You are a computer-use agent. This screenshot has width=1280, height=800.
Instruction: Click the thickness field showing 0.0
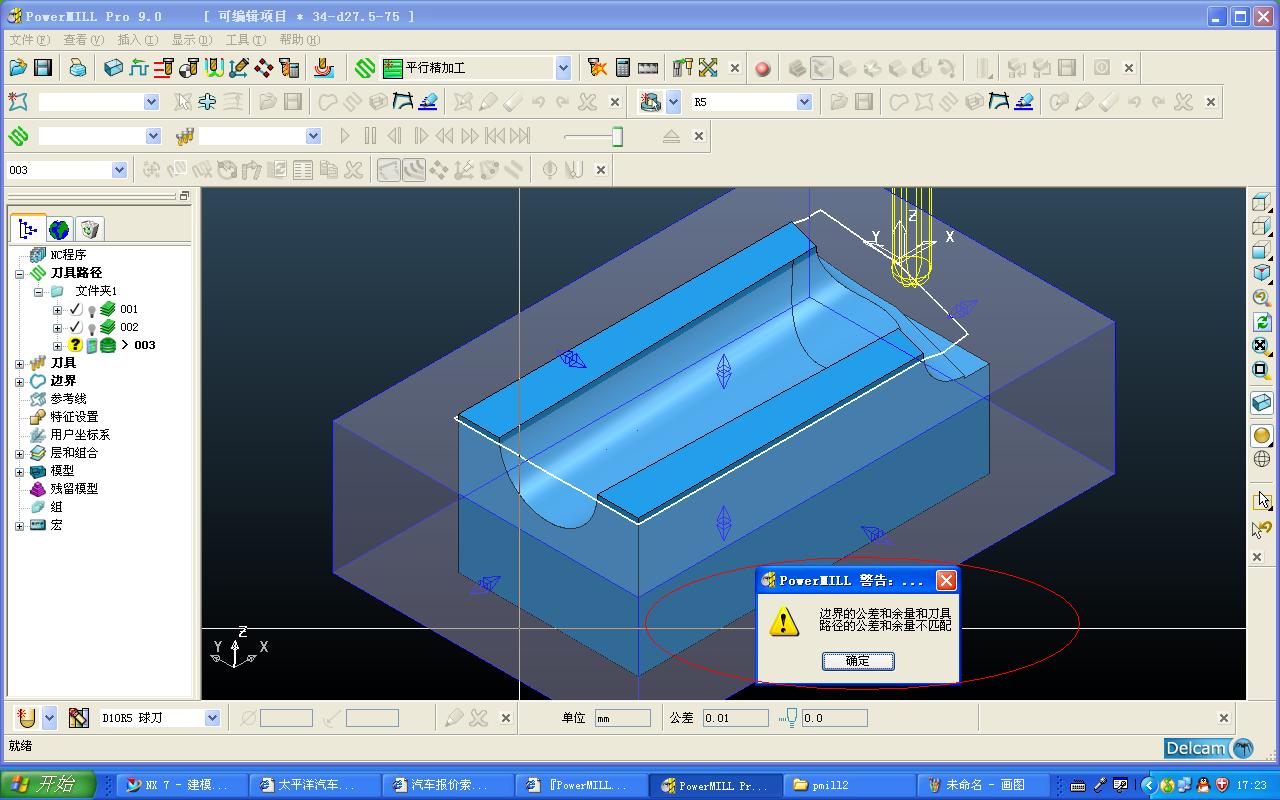point(834,718)
